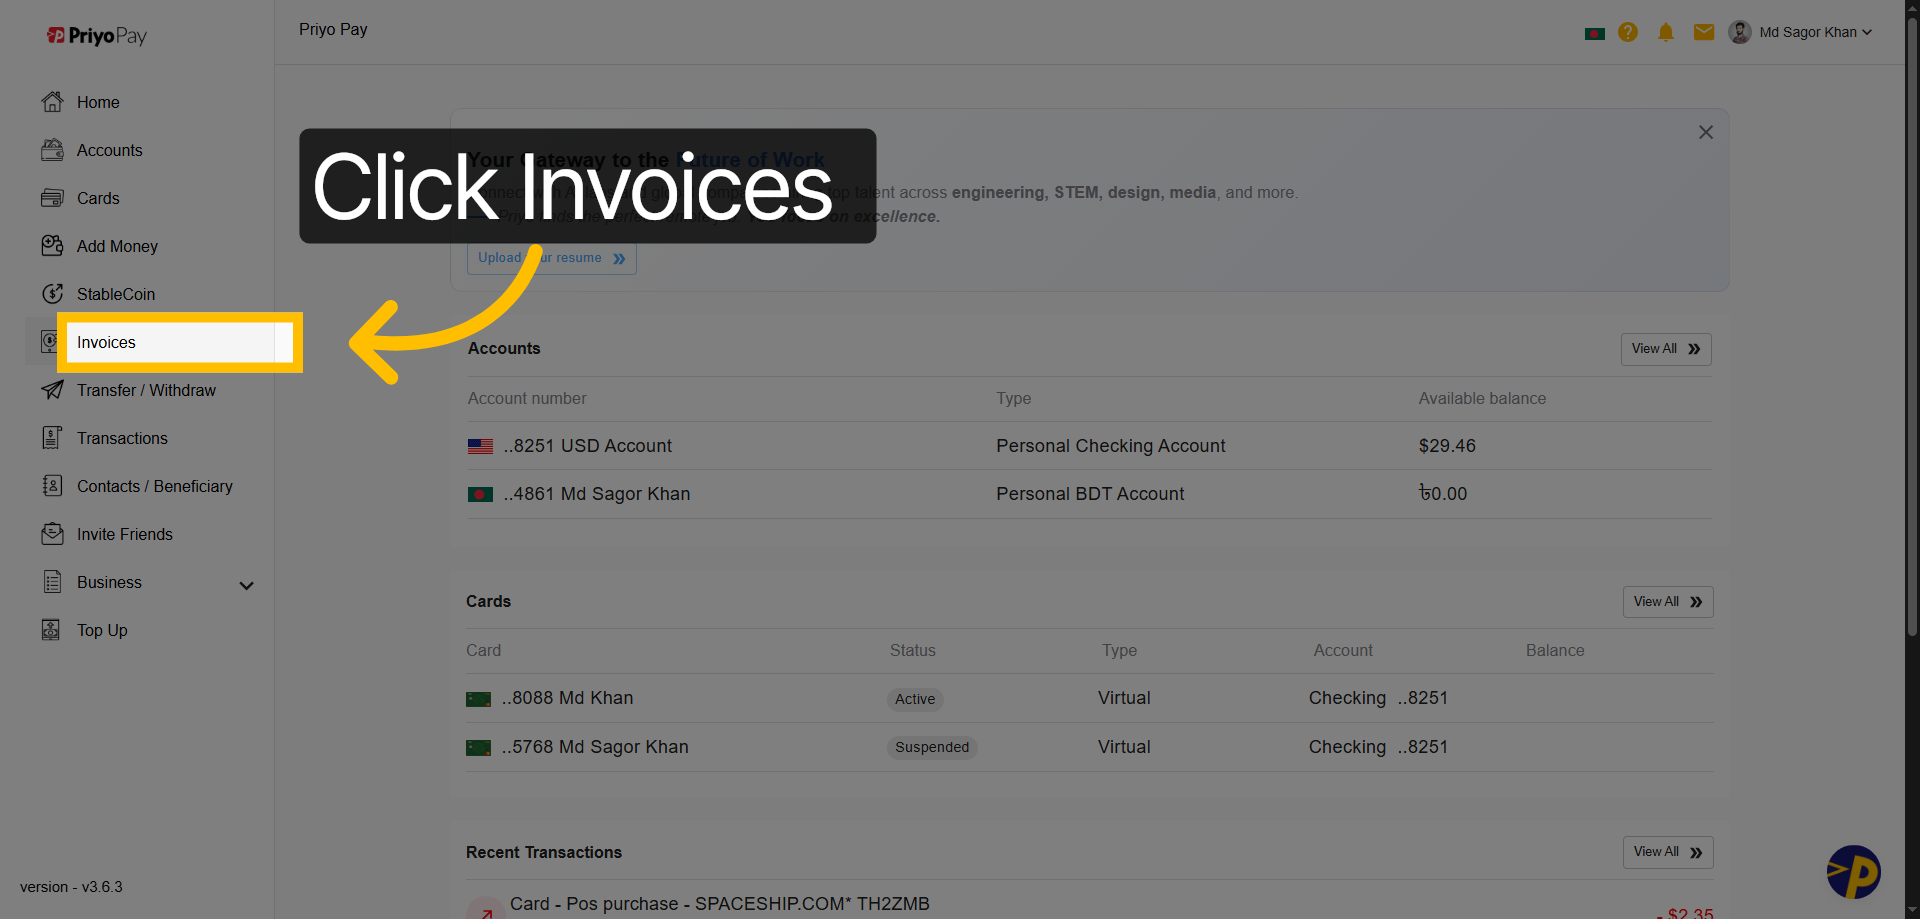Click the user avatar image
The image size is (1920, 919).
click(x=1739, y=32)
